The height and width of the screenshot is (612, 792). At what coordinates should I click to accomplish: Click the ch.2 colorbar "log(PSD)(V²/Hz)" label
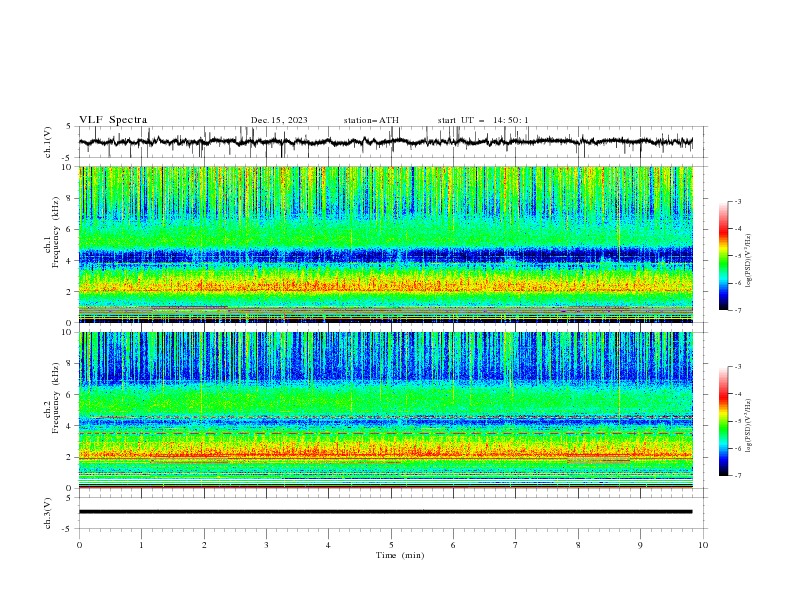[749, 426]
